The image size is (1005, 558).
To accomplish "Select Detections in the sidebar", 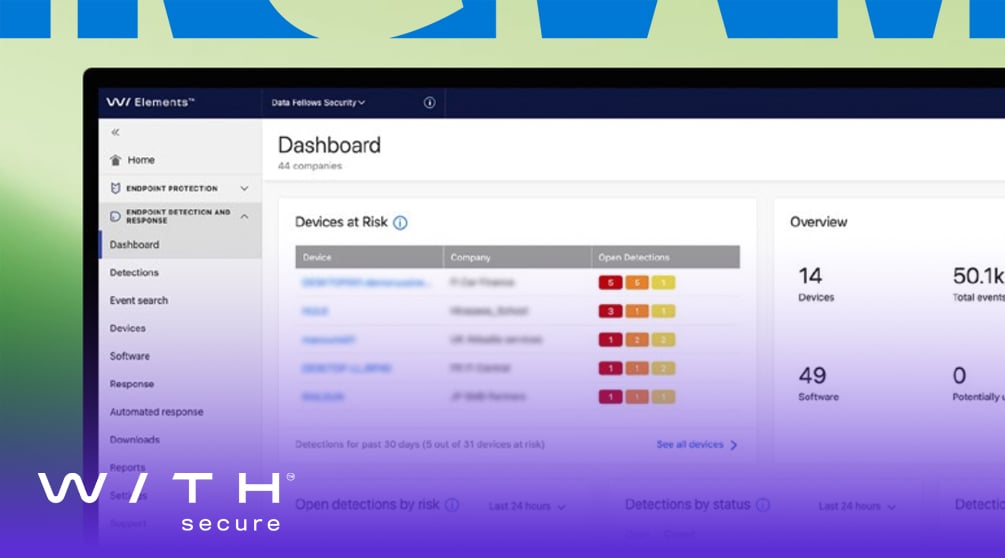I will pyautogui.click(x=134, y=272).
